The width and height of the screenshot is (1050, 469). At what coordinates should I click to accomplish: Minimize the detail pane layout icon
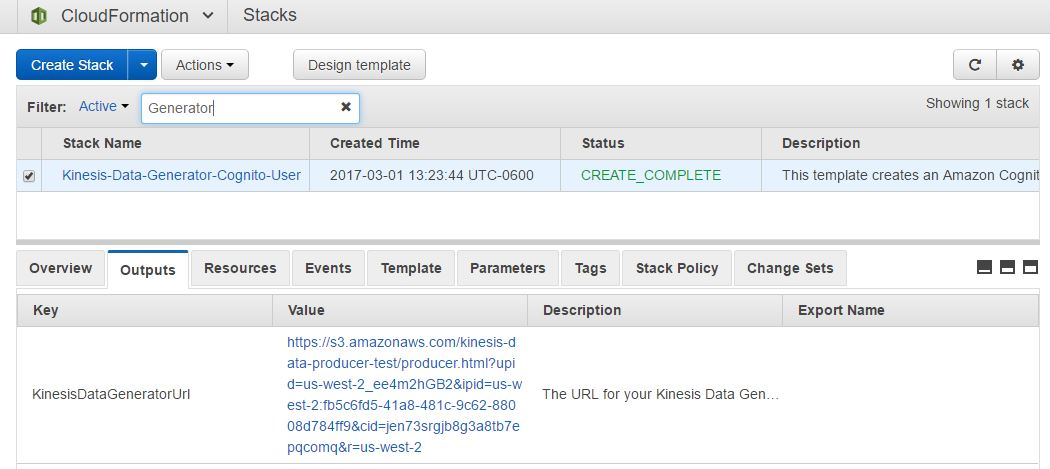click(984, 267)
